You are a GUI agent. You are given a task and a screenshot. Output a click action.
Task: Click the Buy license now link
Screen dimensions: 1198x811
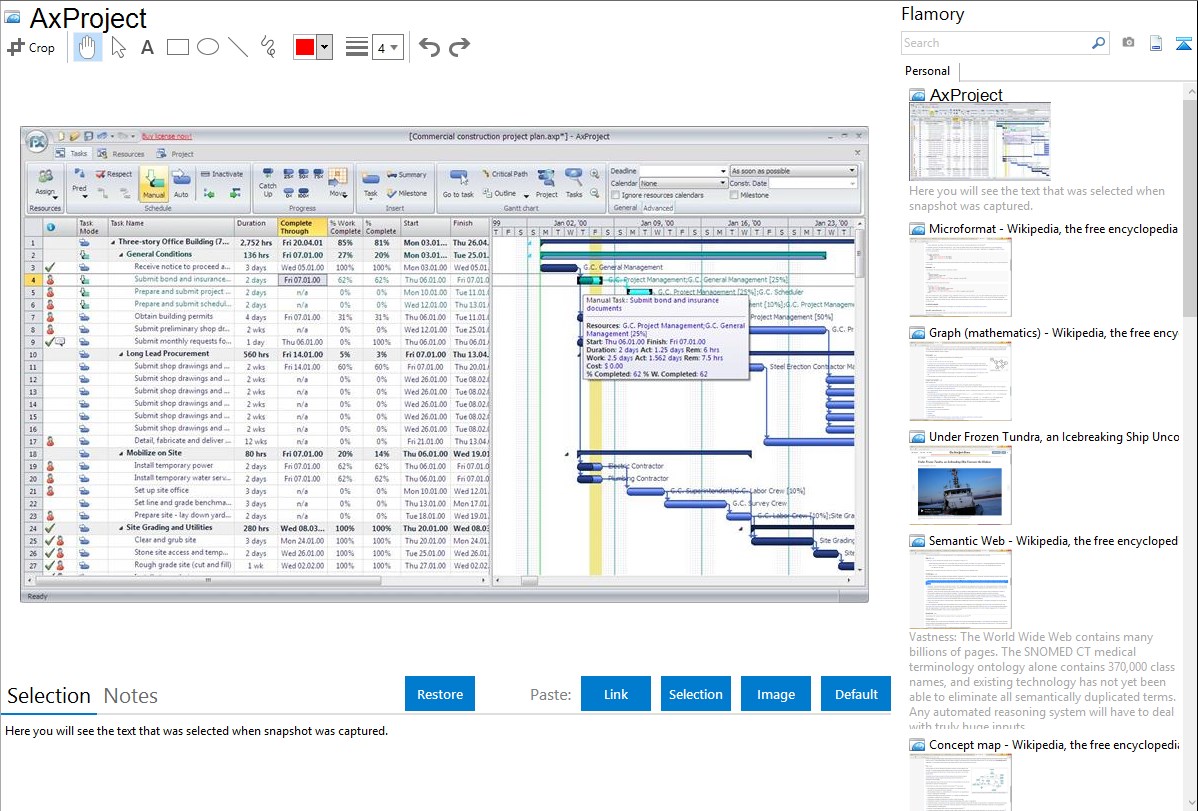pos(167,136)
